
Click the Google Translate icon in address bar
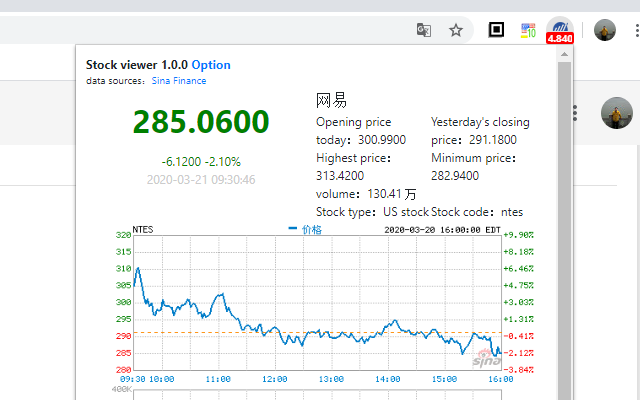coord(424,30)
